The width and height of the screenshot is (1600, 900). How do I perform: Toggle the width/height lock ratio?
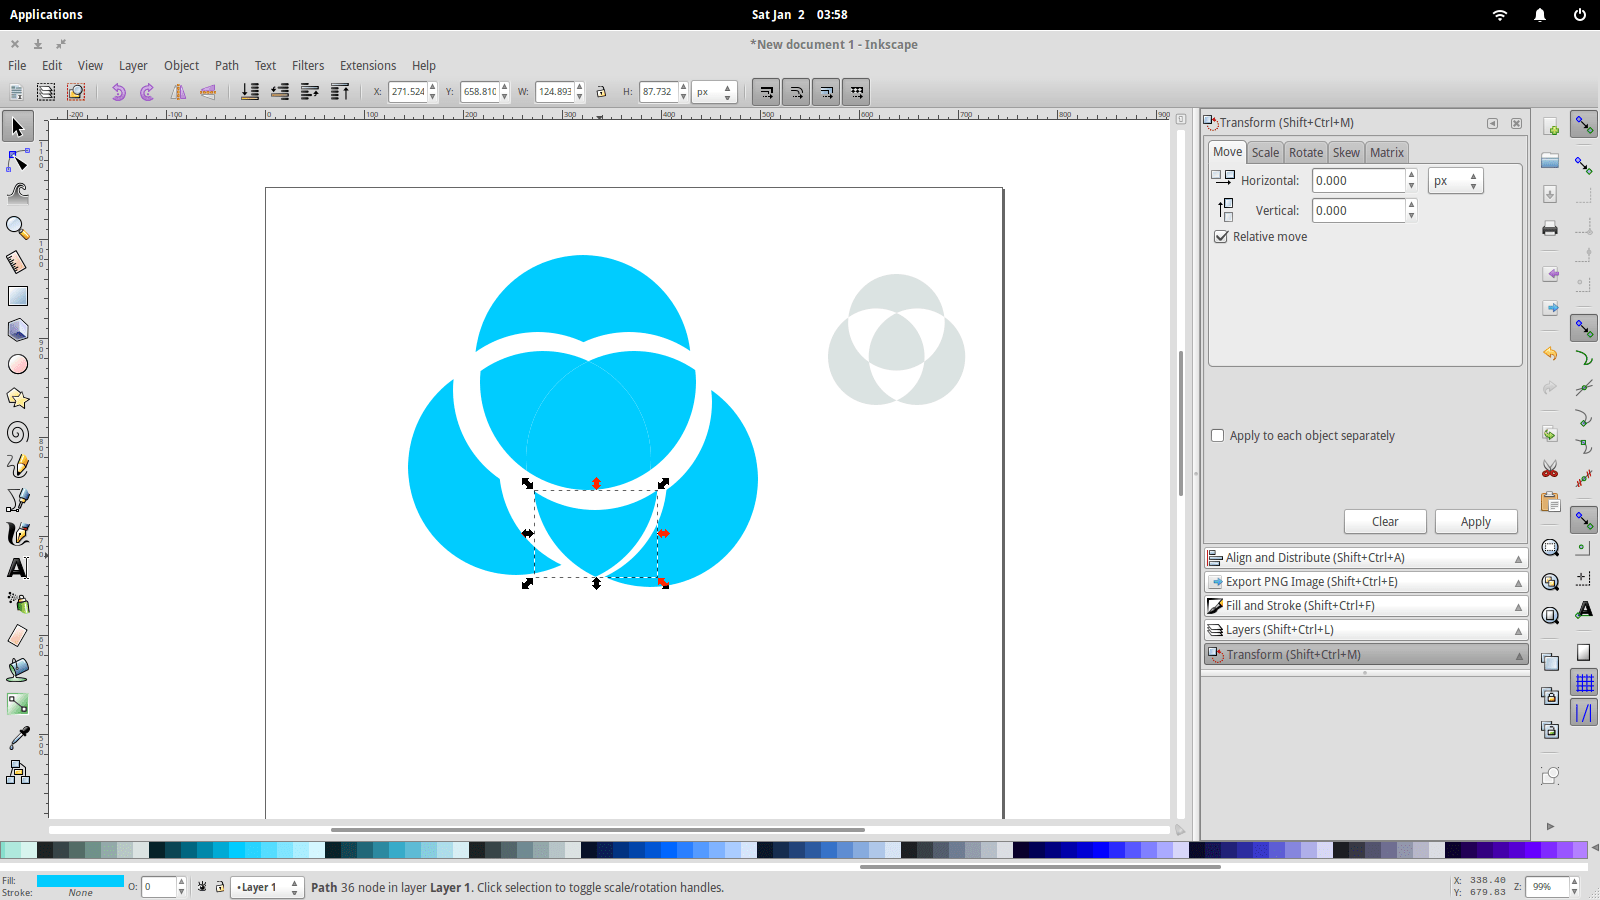601,92
